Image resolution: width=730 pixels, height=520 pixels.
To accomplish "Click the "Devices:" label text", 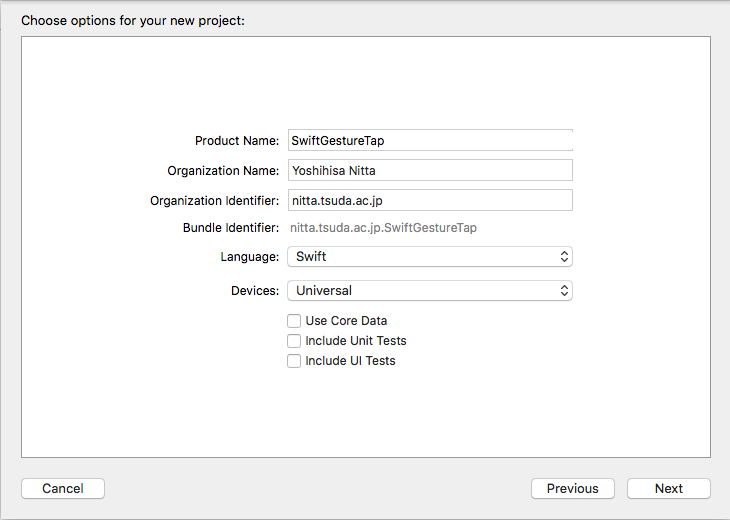I will tap(254, 291).
